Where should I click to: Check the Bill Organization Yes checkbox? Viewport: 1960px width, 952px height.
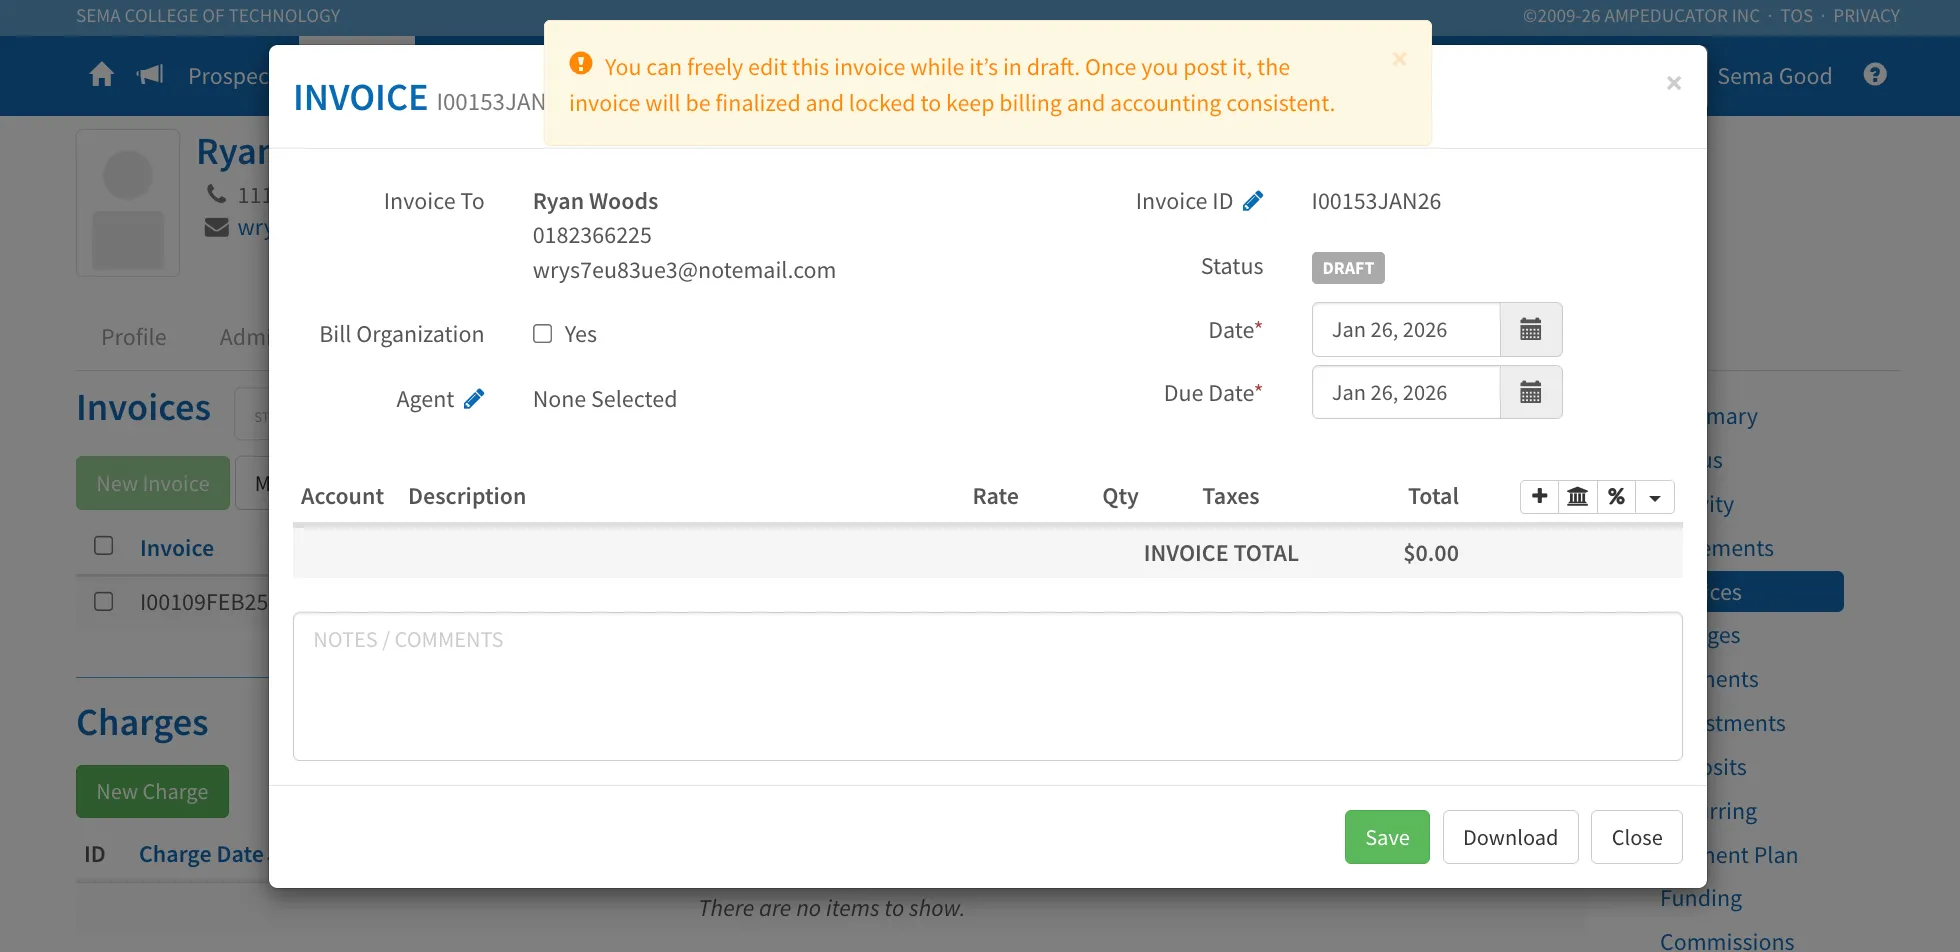click(x=542, y=334)
